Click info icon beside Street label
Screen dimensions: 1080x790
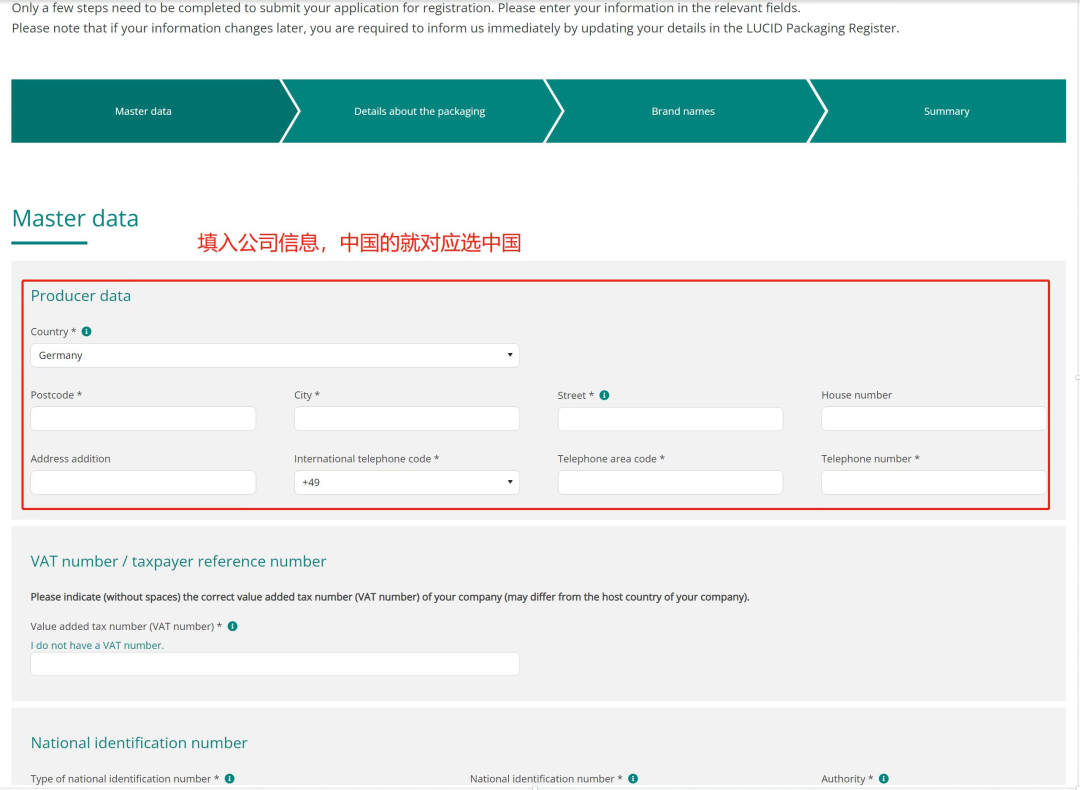(x=604, y=395)
